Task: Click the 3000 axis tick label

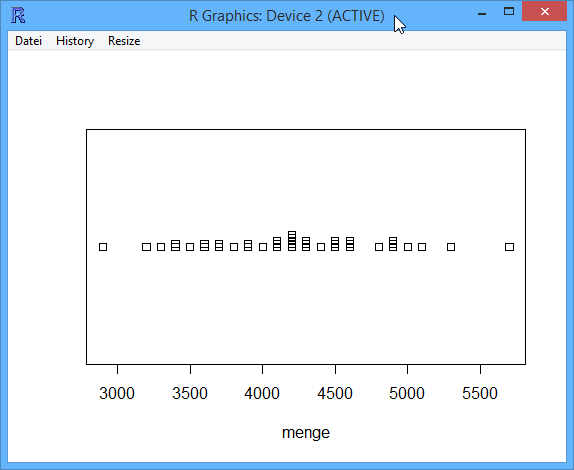Action: coord(117,393)
